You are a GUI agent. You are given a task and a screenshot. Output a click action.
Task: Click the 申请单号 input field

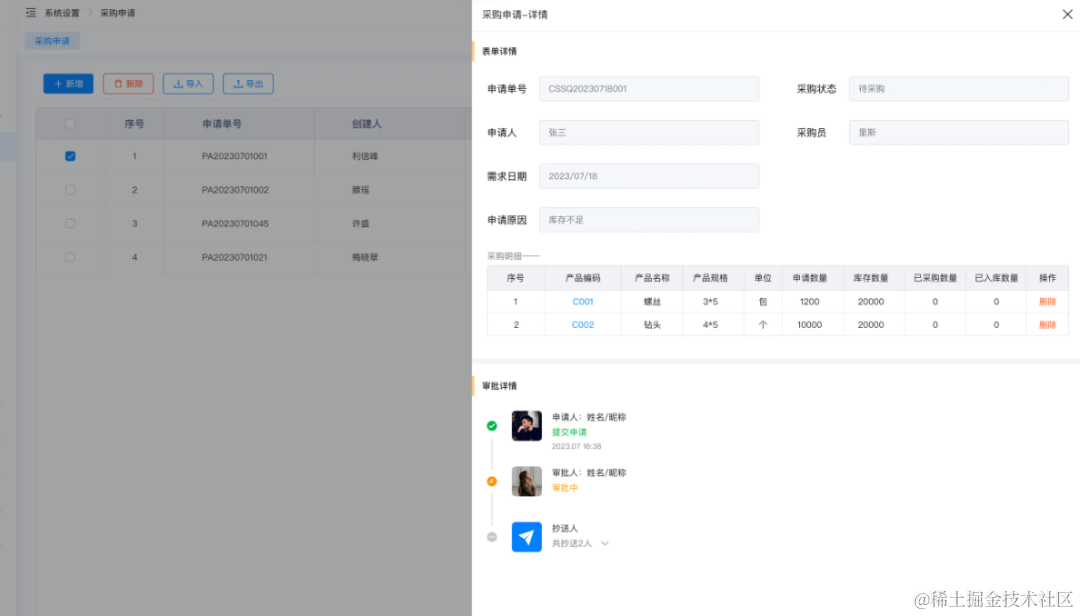click(649, 89)
